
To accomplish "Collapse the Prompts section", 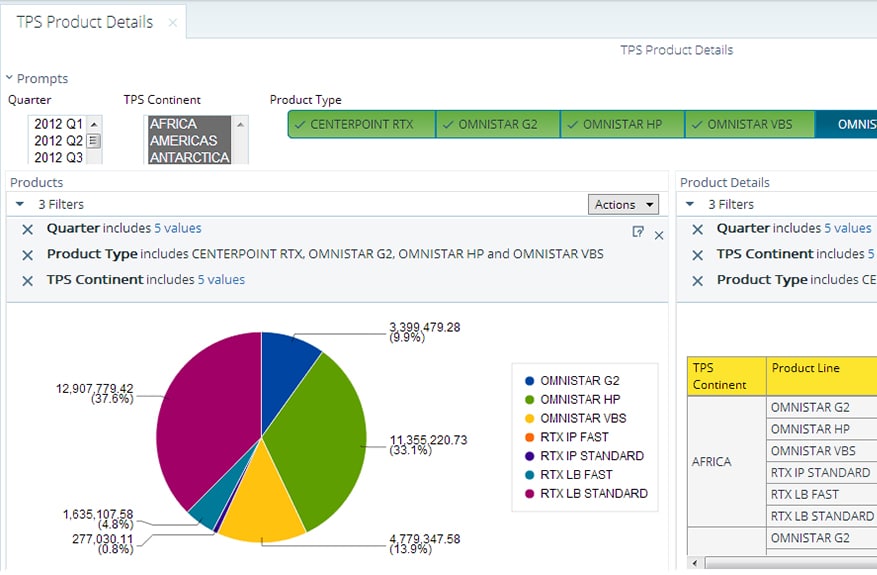I will click(x=10, y=78).
